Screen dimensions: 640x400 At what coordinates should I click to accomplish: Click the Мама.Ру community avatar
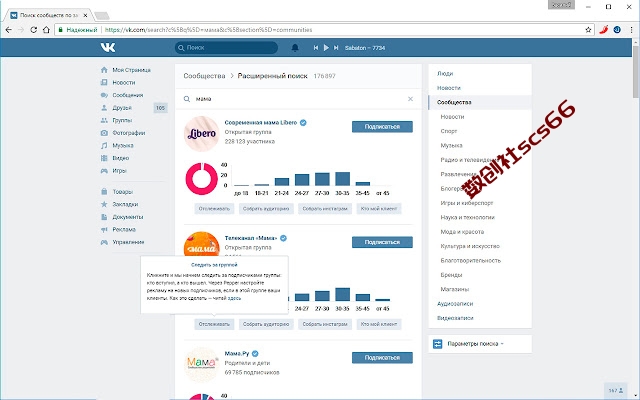(x=202, y=364)
